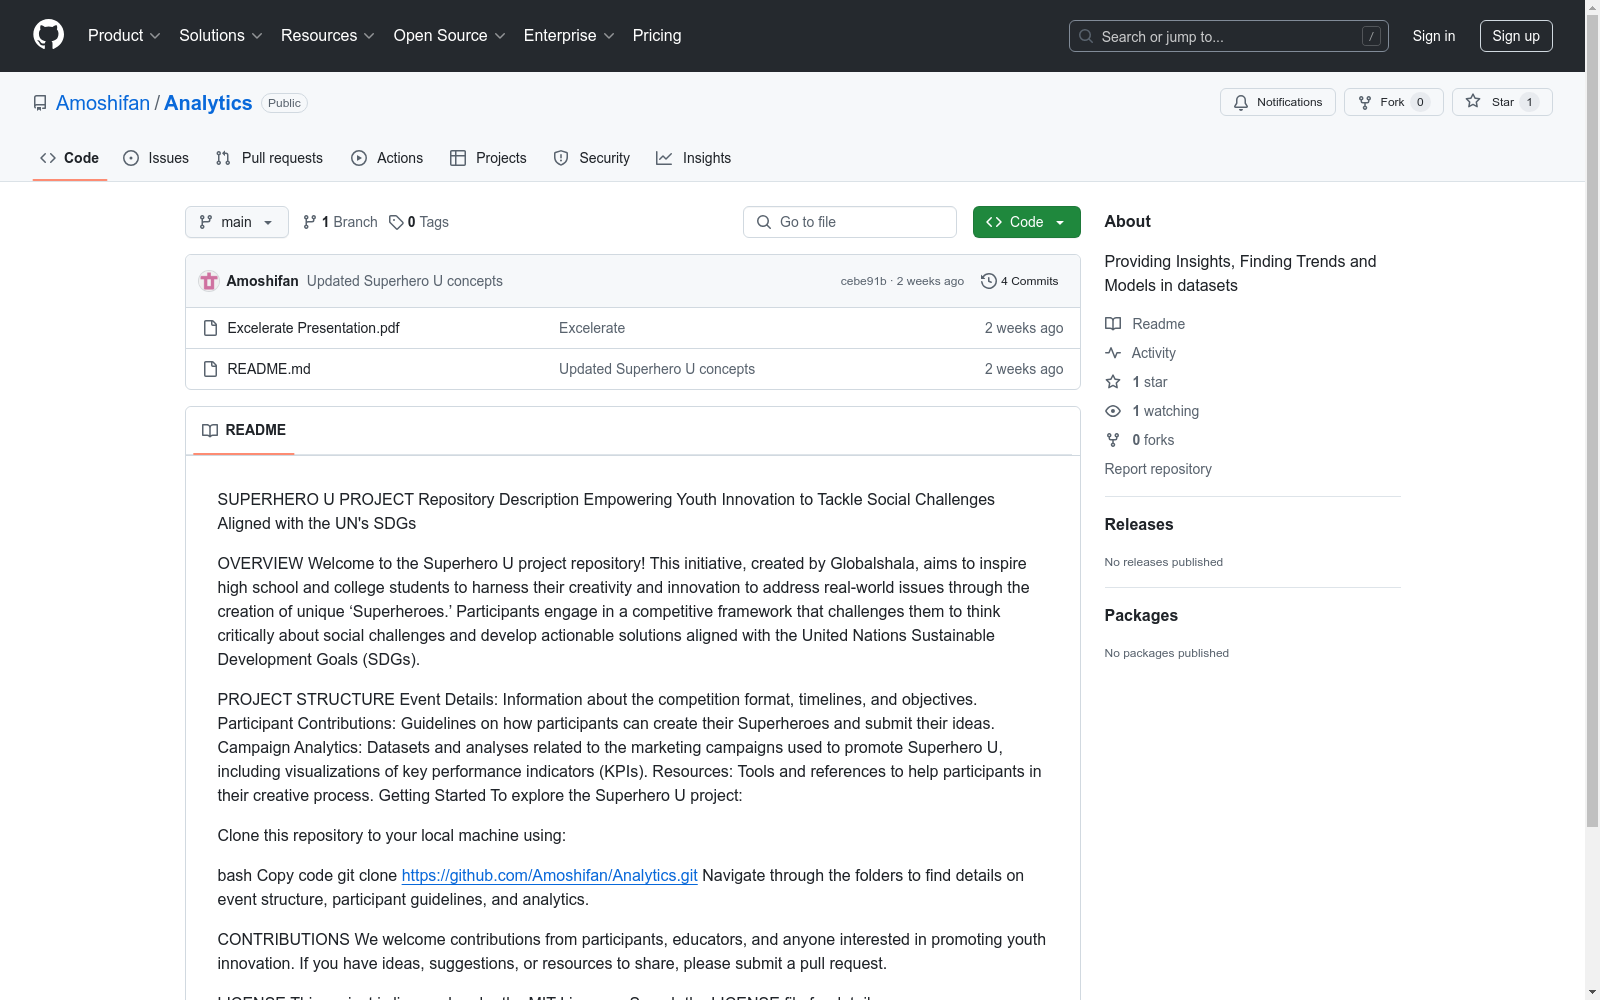Click the 'Public' repository visibility label
1600x1000 pixels.
(284, 103)
